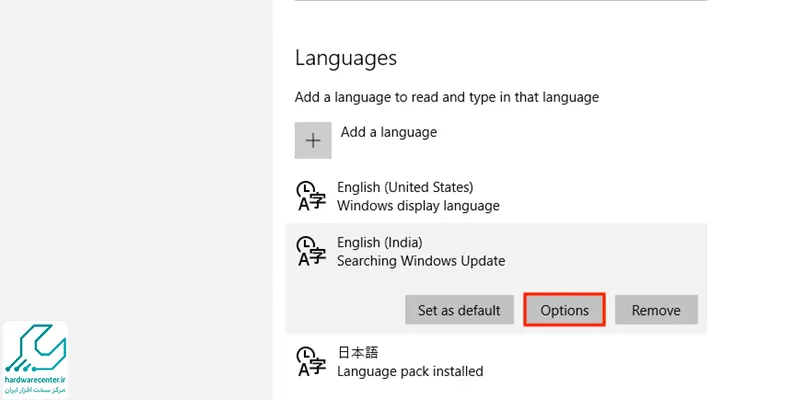Click the hardwarecenter.ir website text
The image size is (800, 400).
[35, 380]
